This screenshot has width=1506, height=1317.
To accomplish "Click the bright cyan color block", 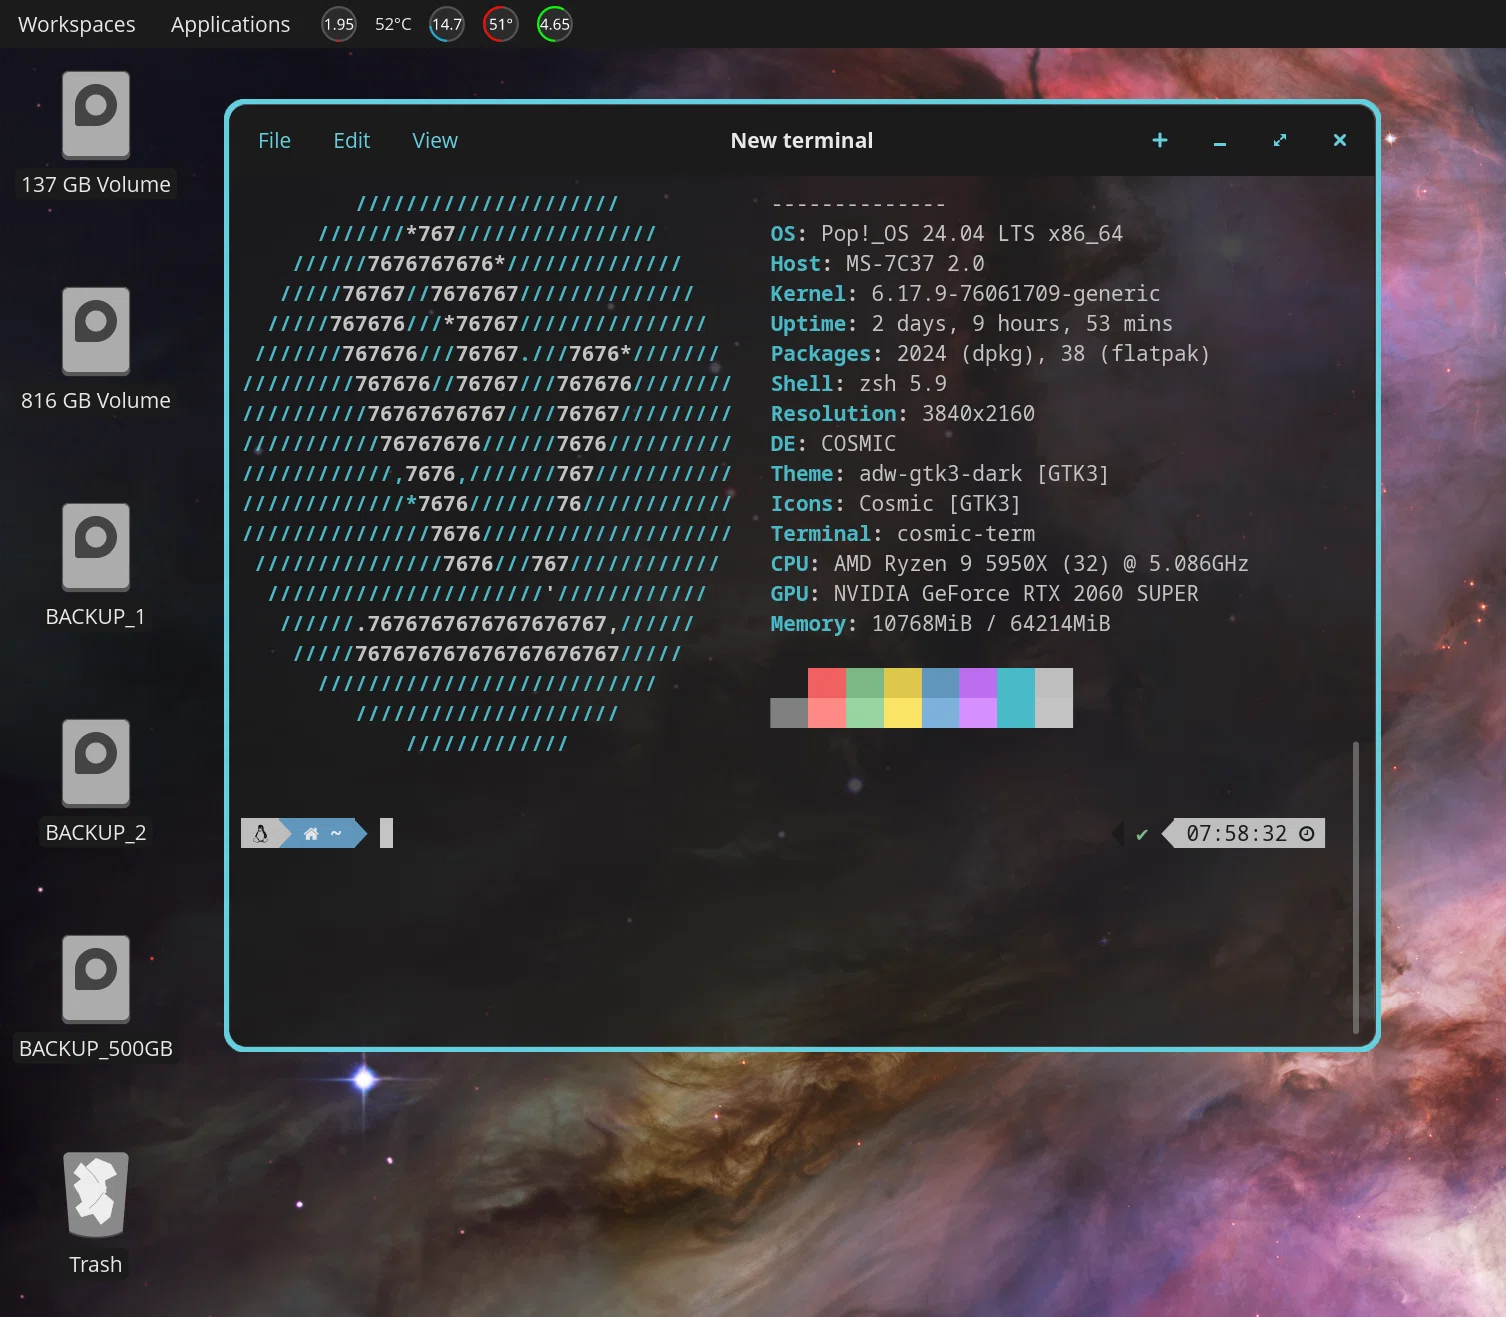I will pos(1016,713).
